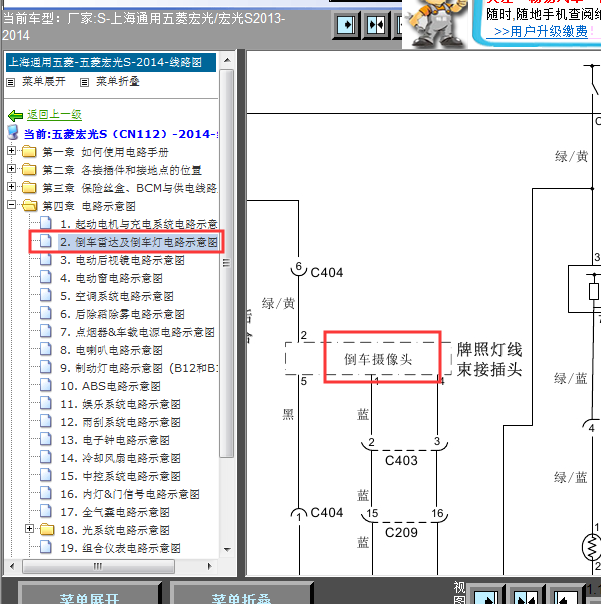Open the 返回上一级 link
The height and width of the screenshot is (604, 601).
54,114
